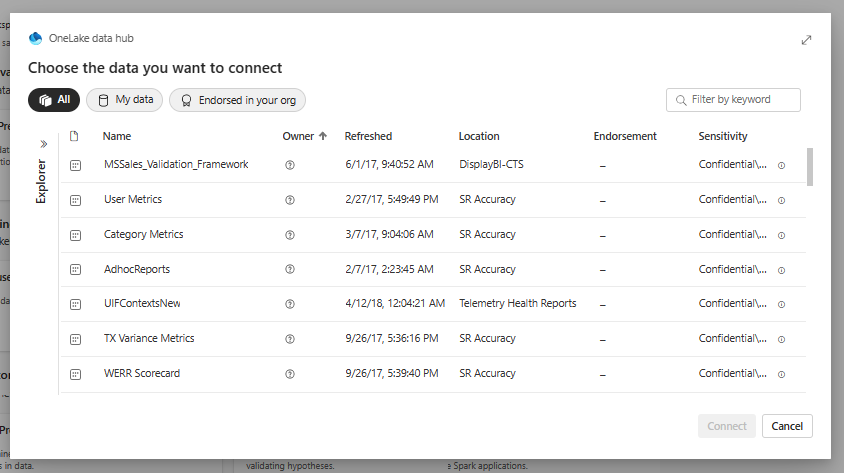Open the sensitivity info icon for WERR Scorecard
844x473 pixels.
pyautogui.click(x=782, y=375)
